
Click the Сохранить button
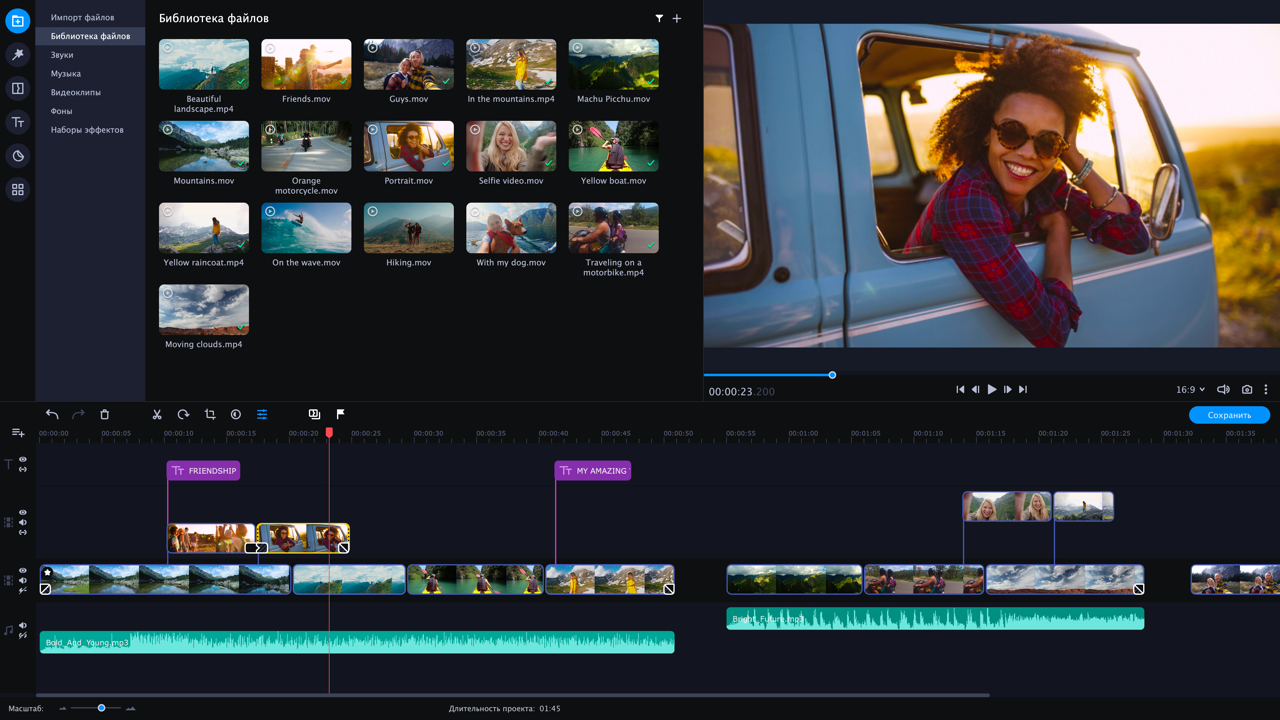[x=1229, y=415]
